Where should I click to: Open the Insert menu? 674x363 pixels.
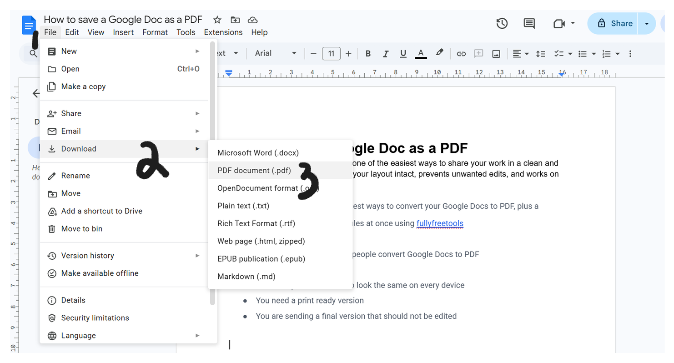point(123,32)
